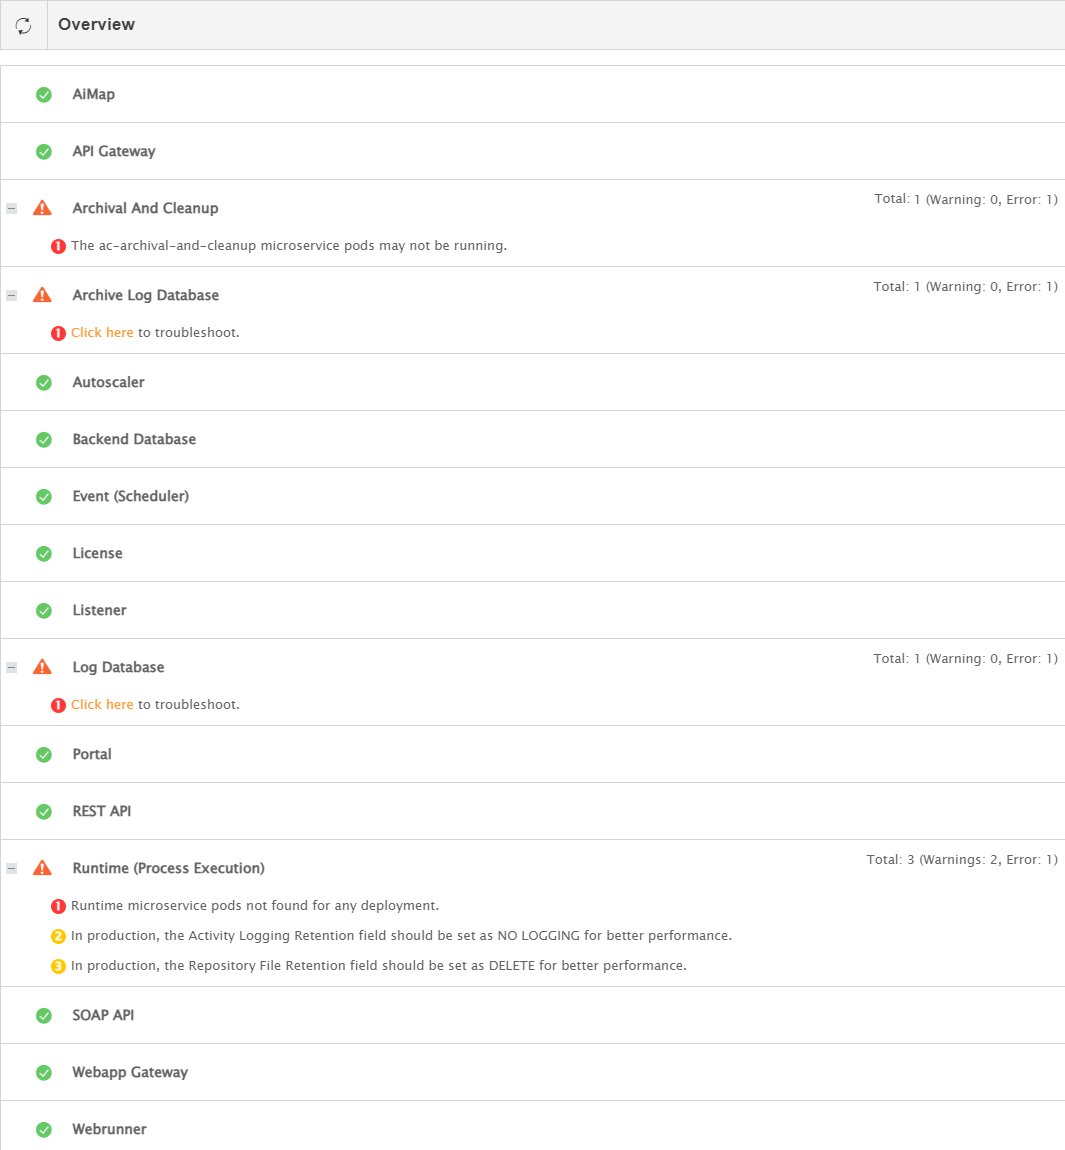
Task: Collapse the Archive Log Database section
Action: [12, 296]
